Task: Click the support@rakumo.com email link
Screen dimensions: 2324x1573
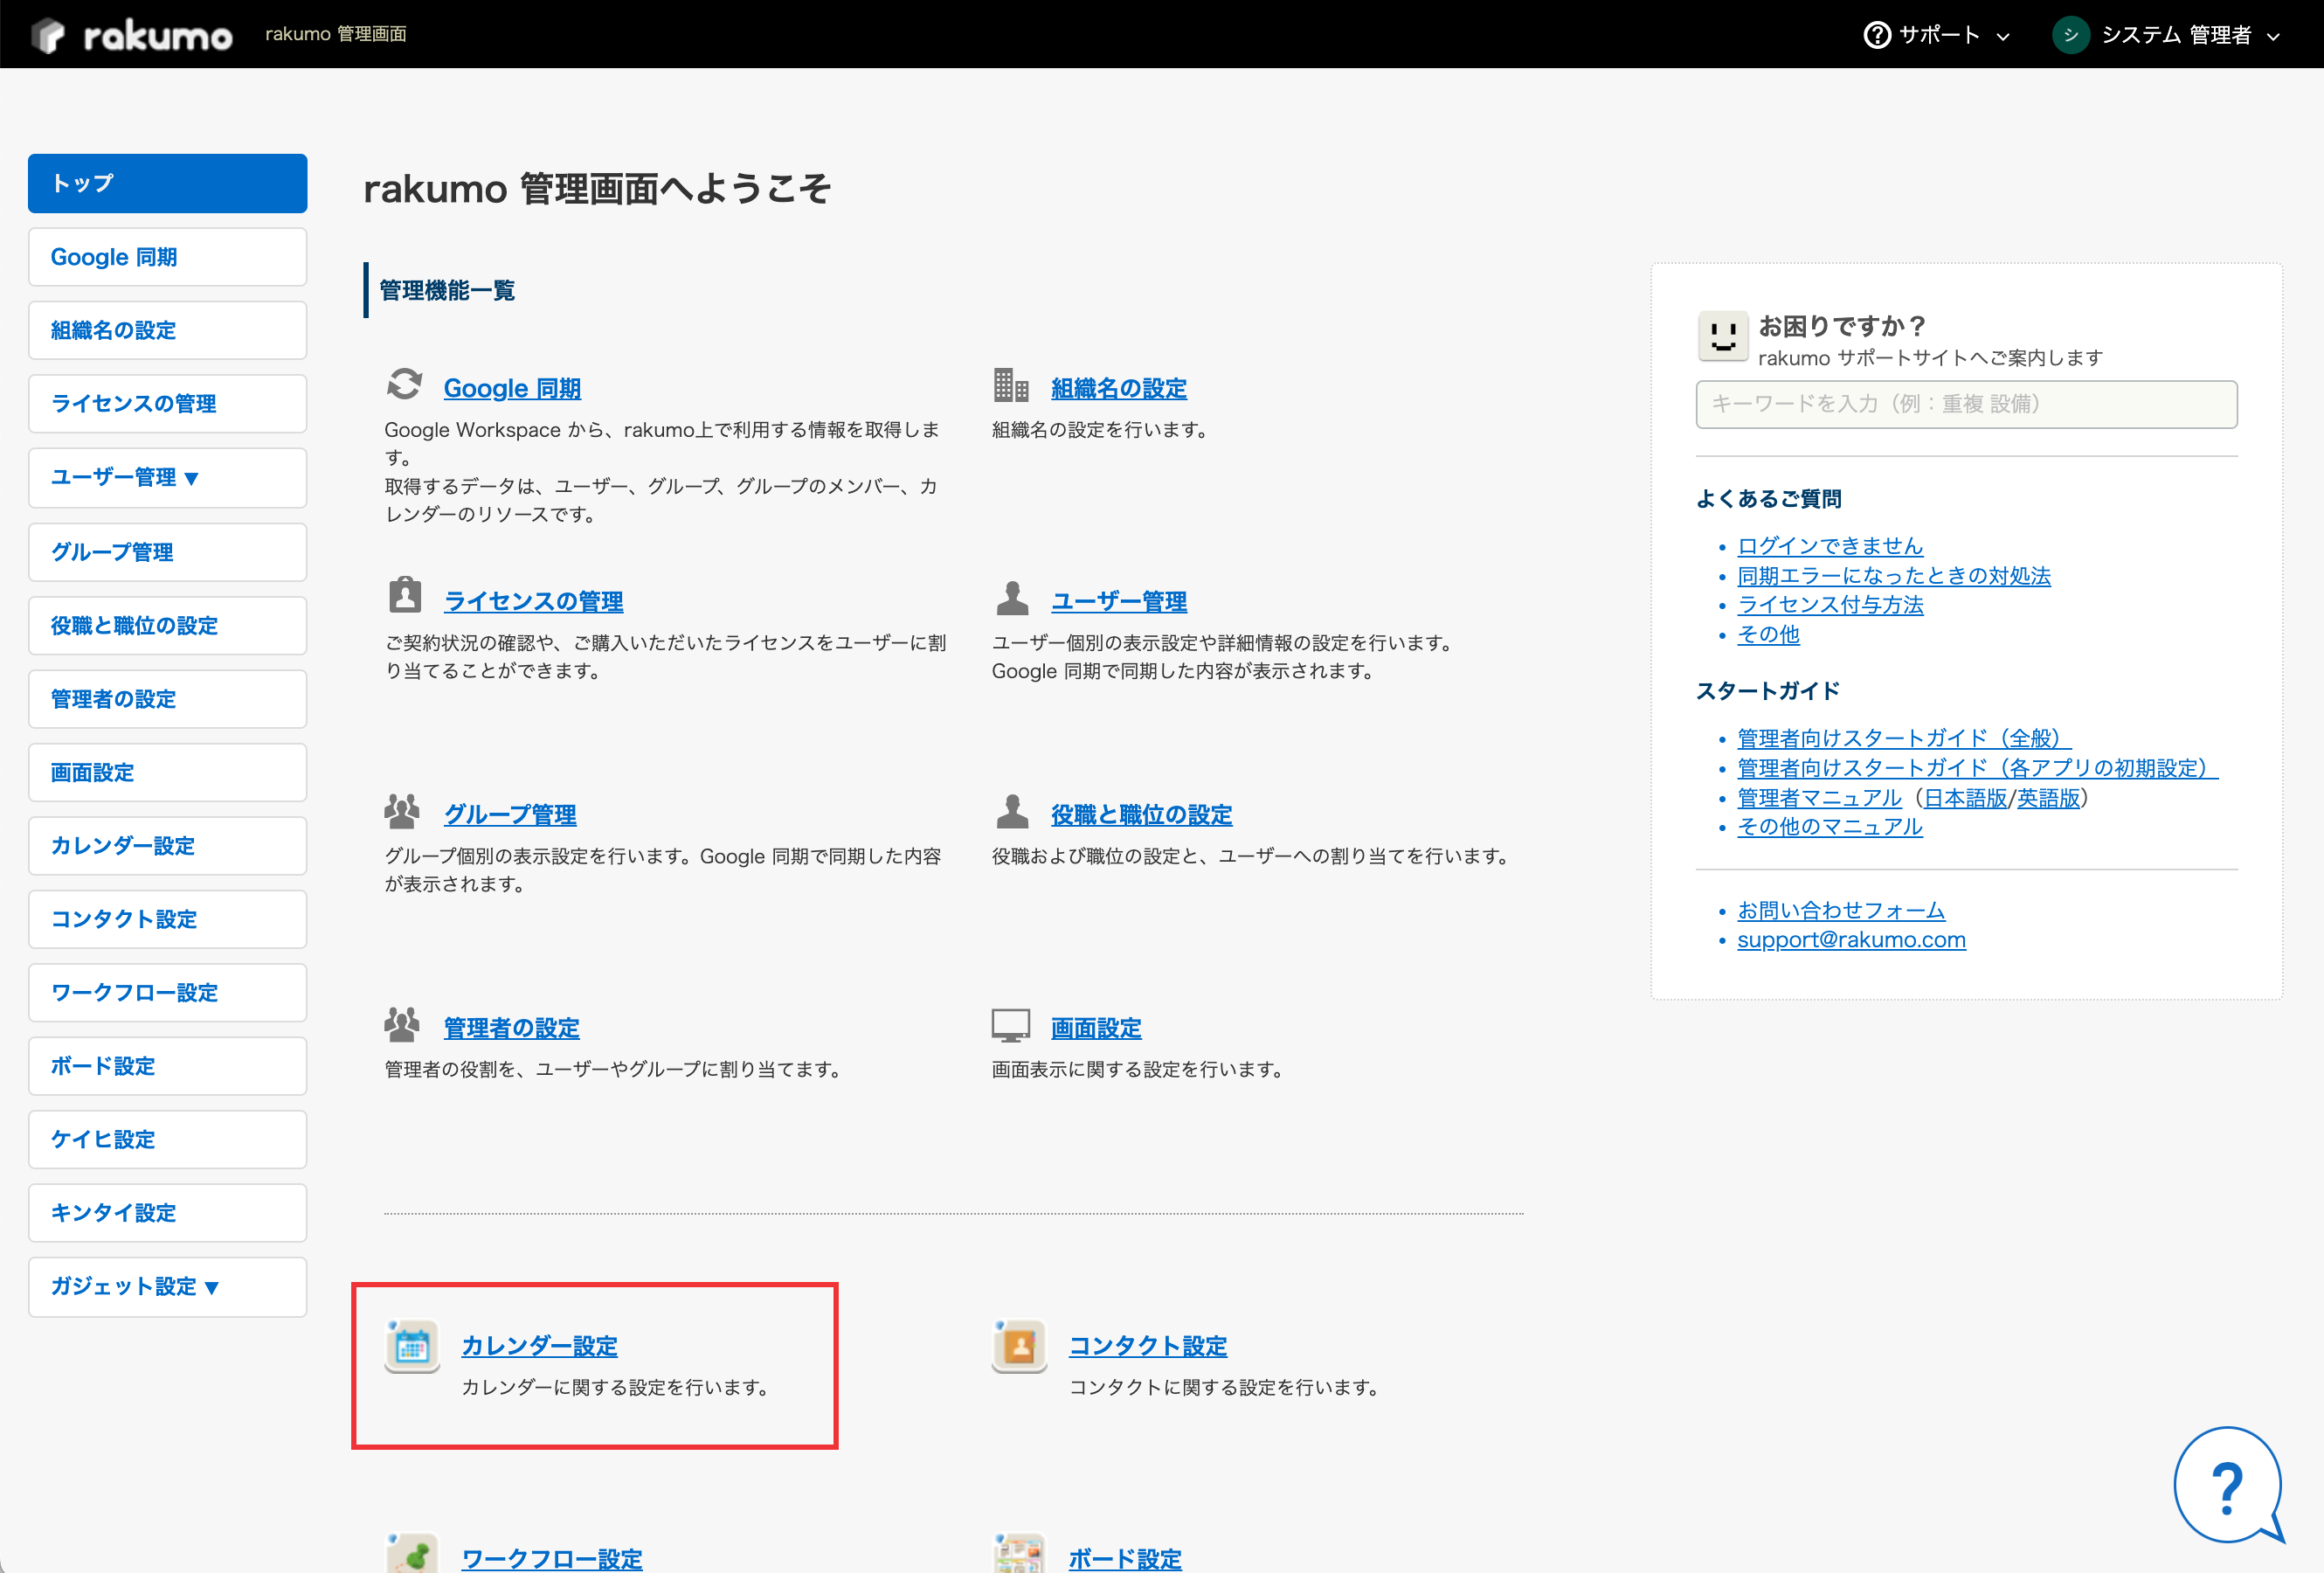Action: click(x=1851, y=940)
